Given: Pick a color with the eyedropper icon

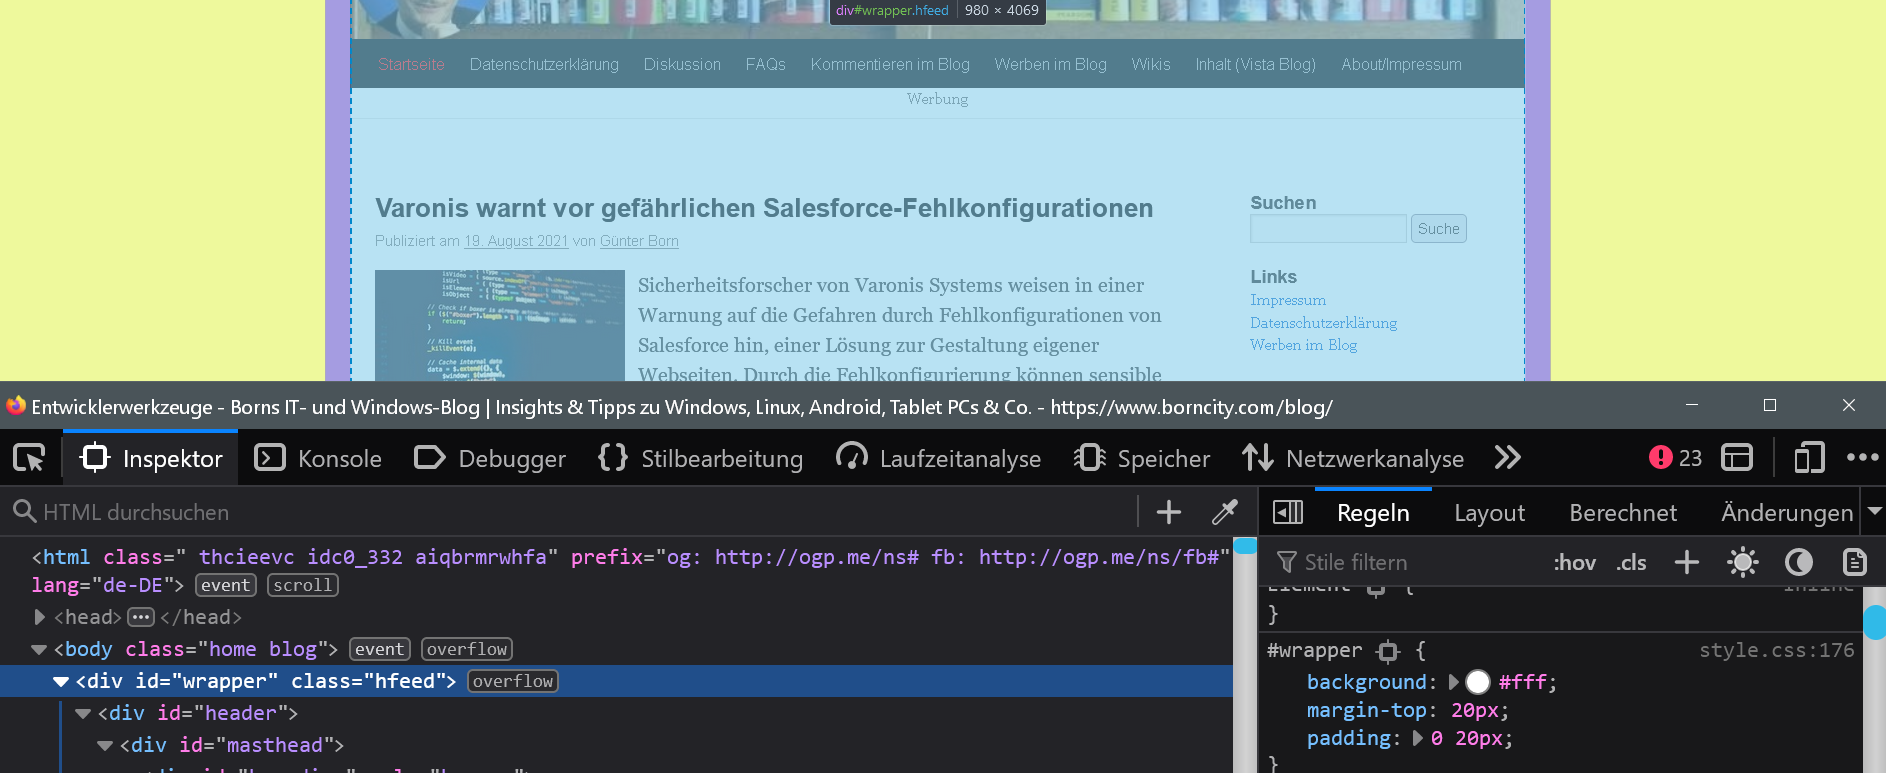Looking at the screenshot, I should tap(1225, 512).
